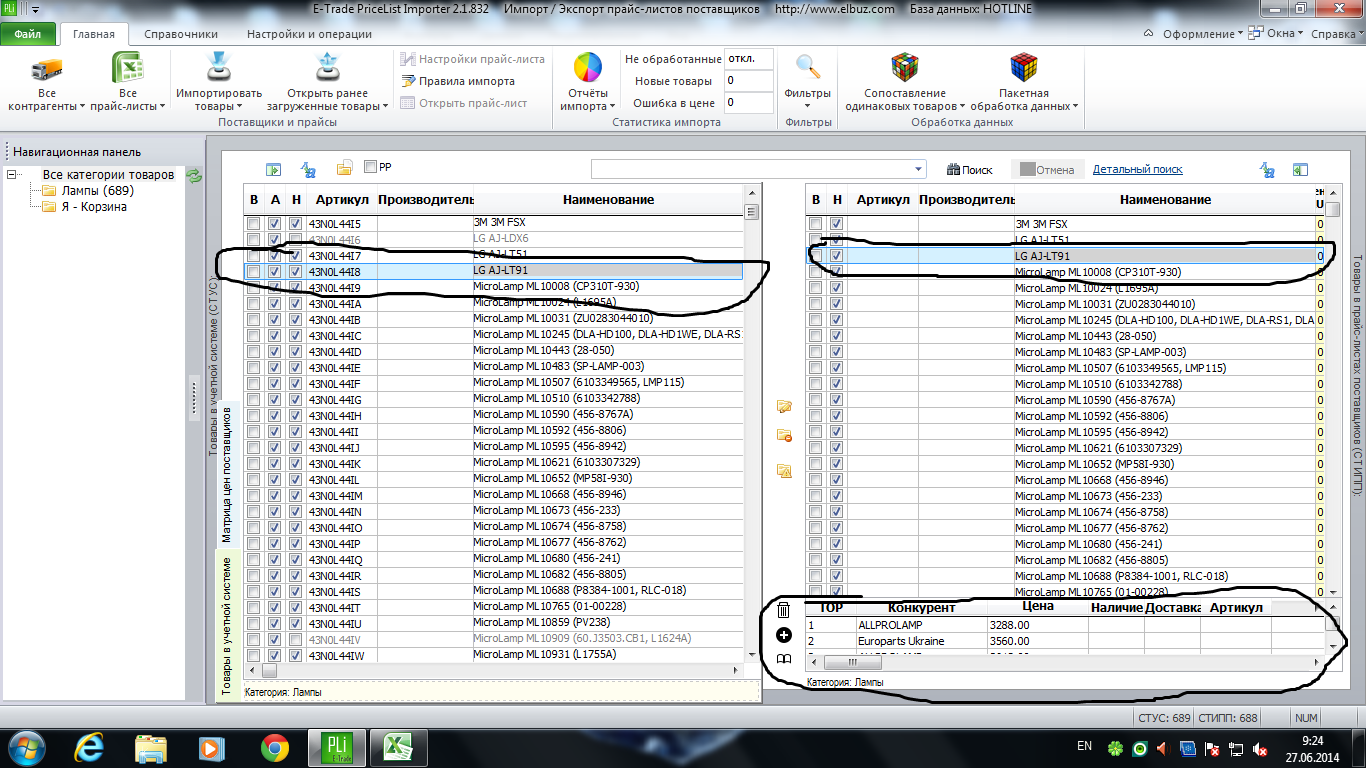Select the Матрица цен поставщиков vertical tab
1366x768 pixels.
(226, 473)
